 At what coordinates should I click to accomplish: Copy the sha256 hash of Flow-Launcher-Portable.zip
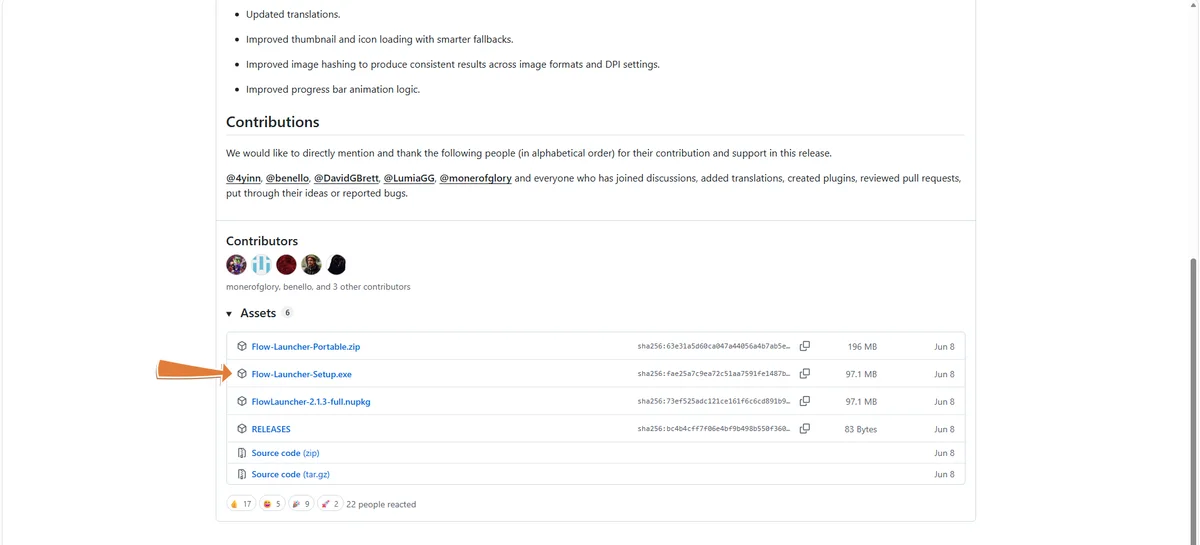(x=805, y=346)
